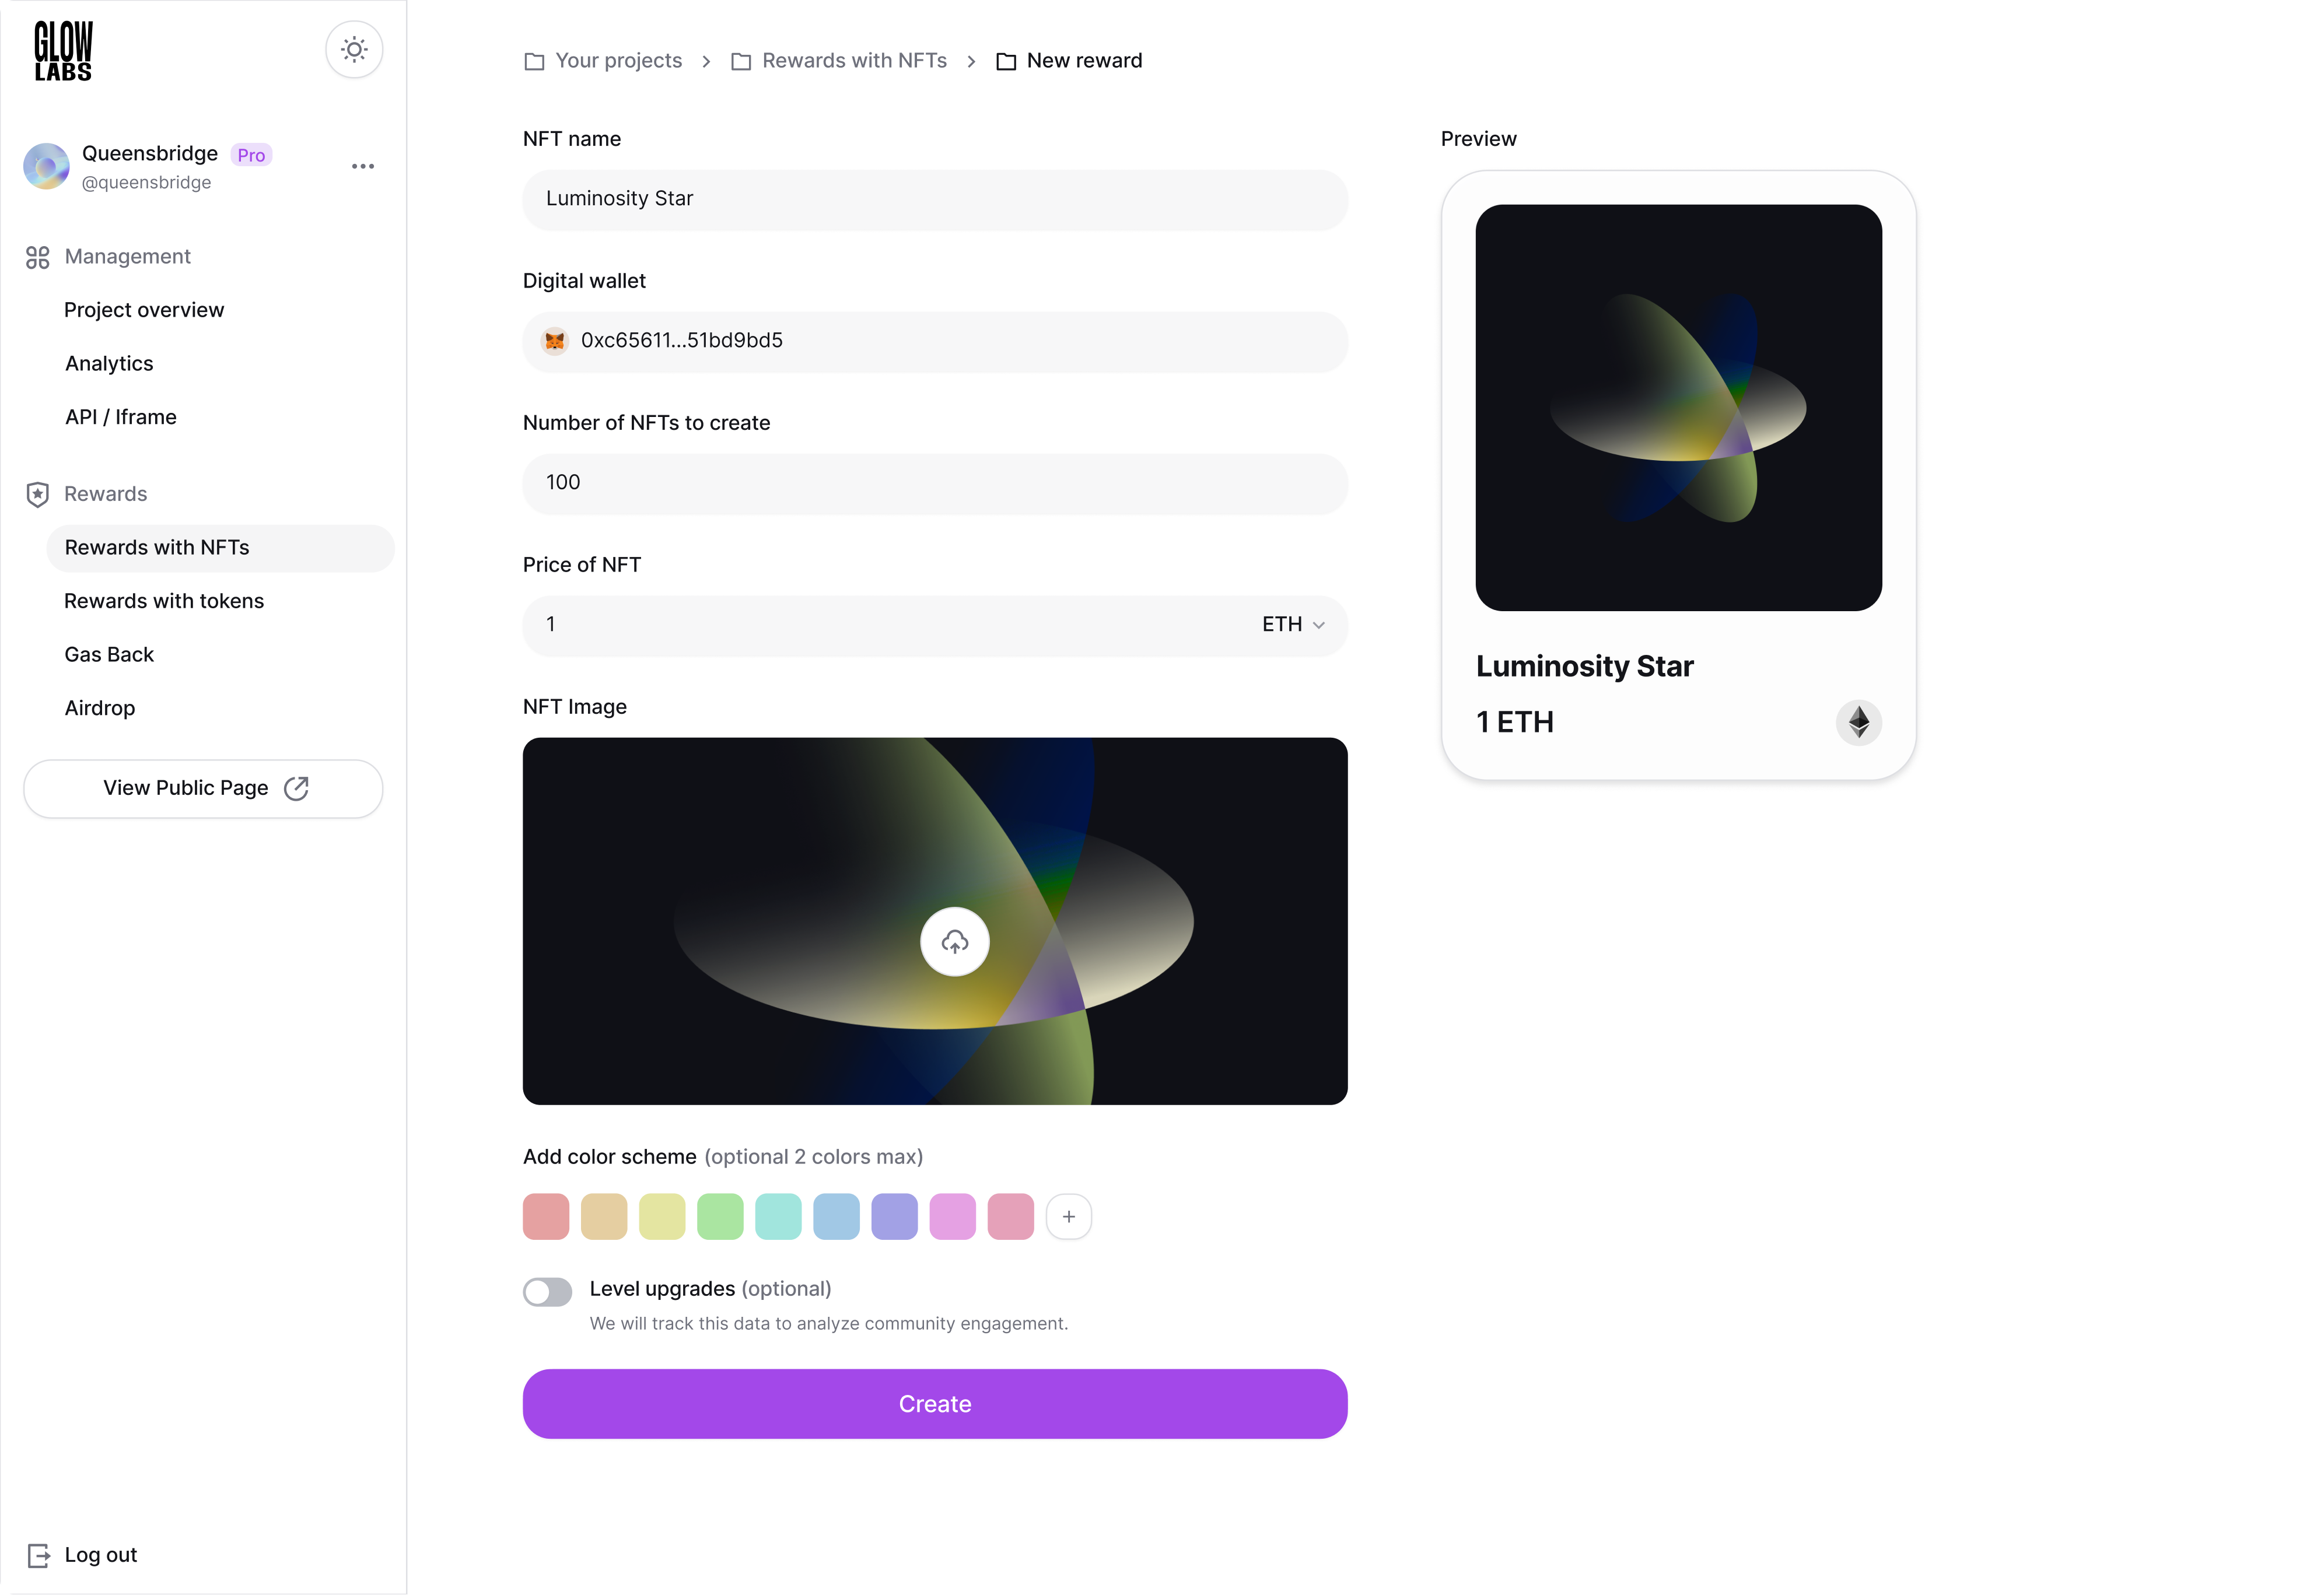Click the plus button to add custom color
Image resolution: width=2324 pixels, height=1595 pixels.
1069,1216
